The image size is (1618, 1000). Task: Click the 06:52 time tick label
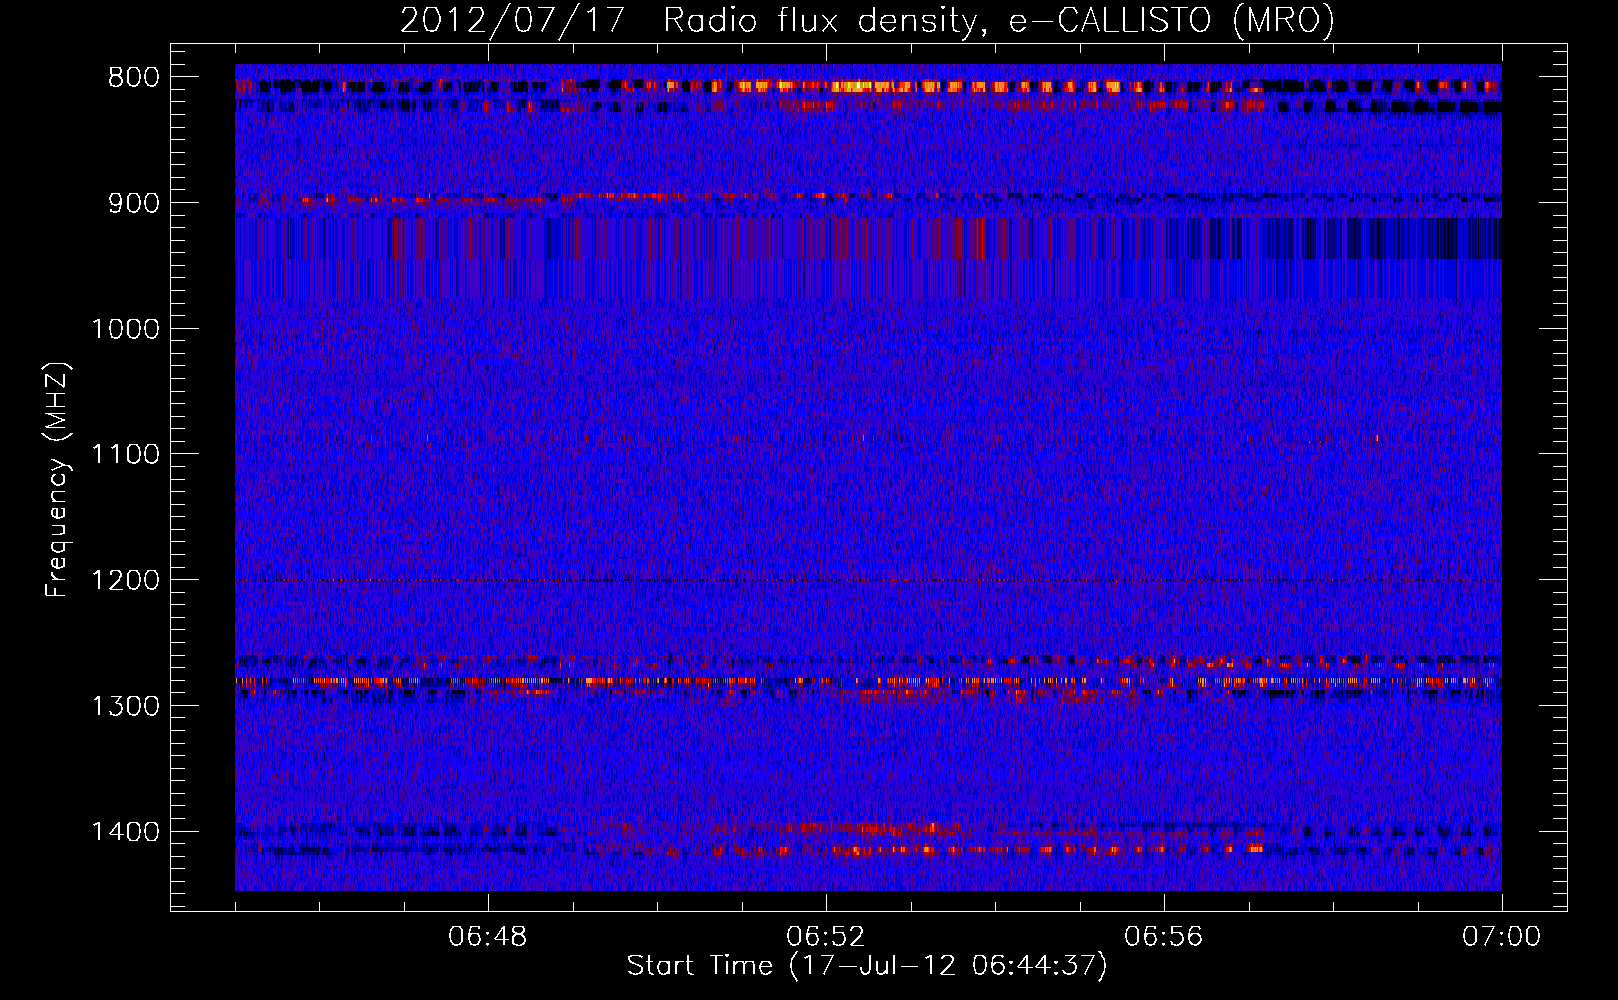826,937
